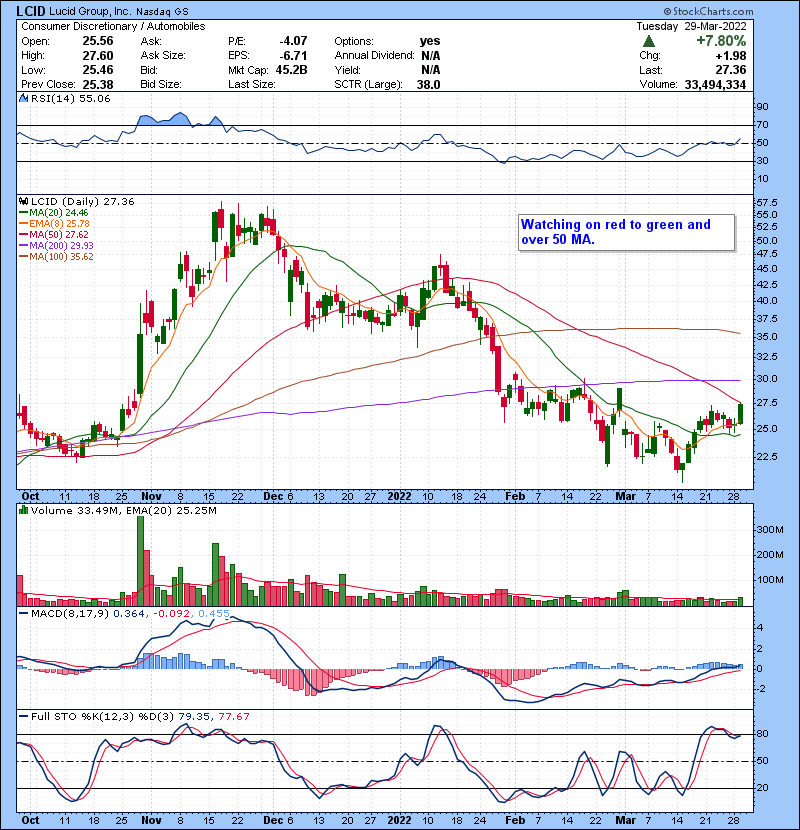Click the Tuesday 29-Mar-2022 date
The width and height of the screenshot is (800, 830).
pos(691,26)
